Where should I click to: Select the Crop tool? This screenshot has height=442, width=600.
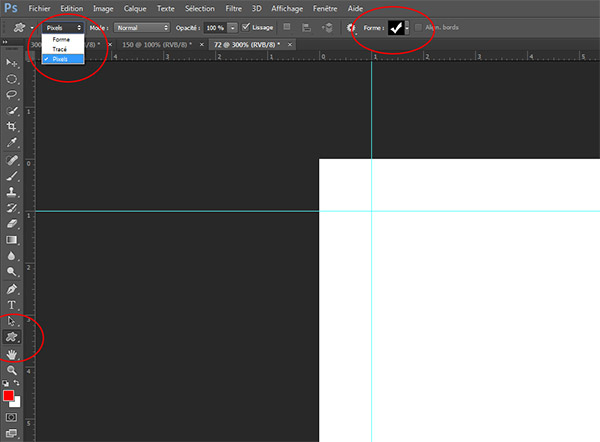(11, 126)
